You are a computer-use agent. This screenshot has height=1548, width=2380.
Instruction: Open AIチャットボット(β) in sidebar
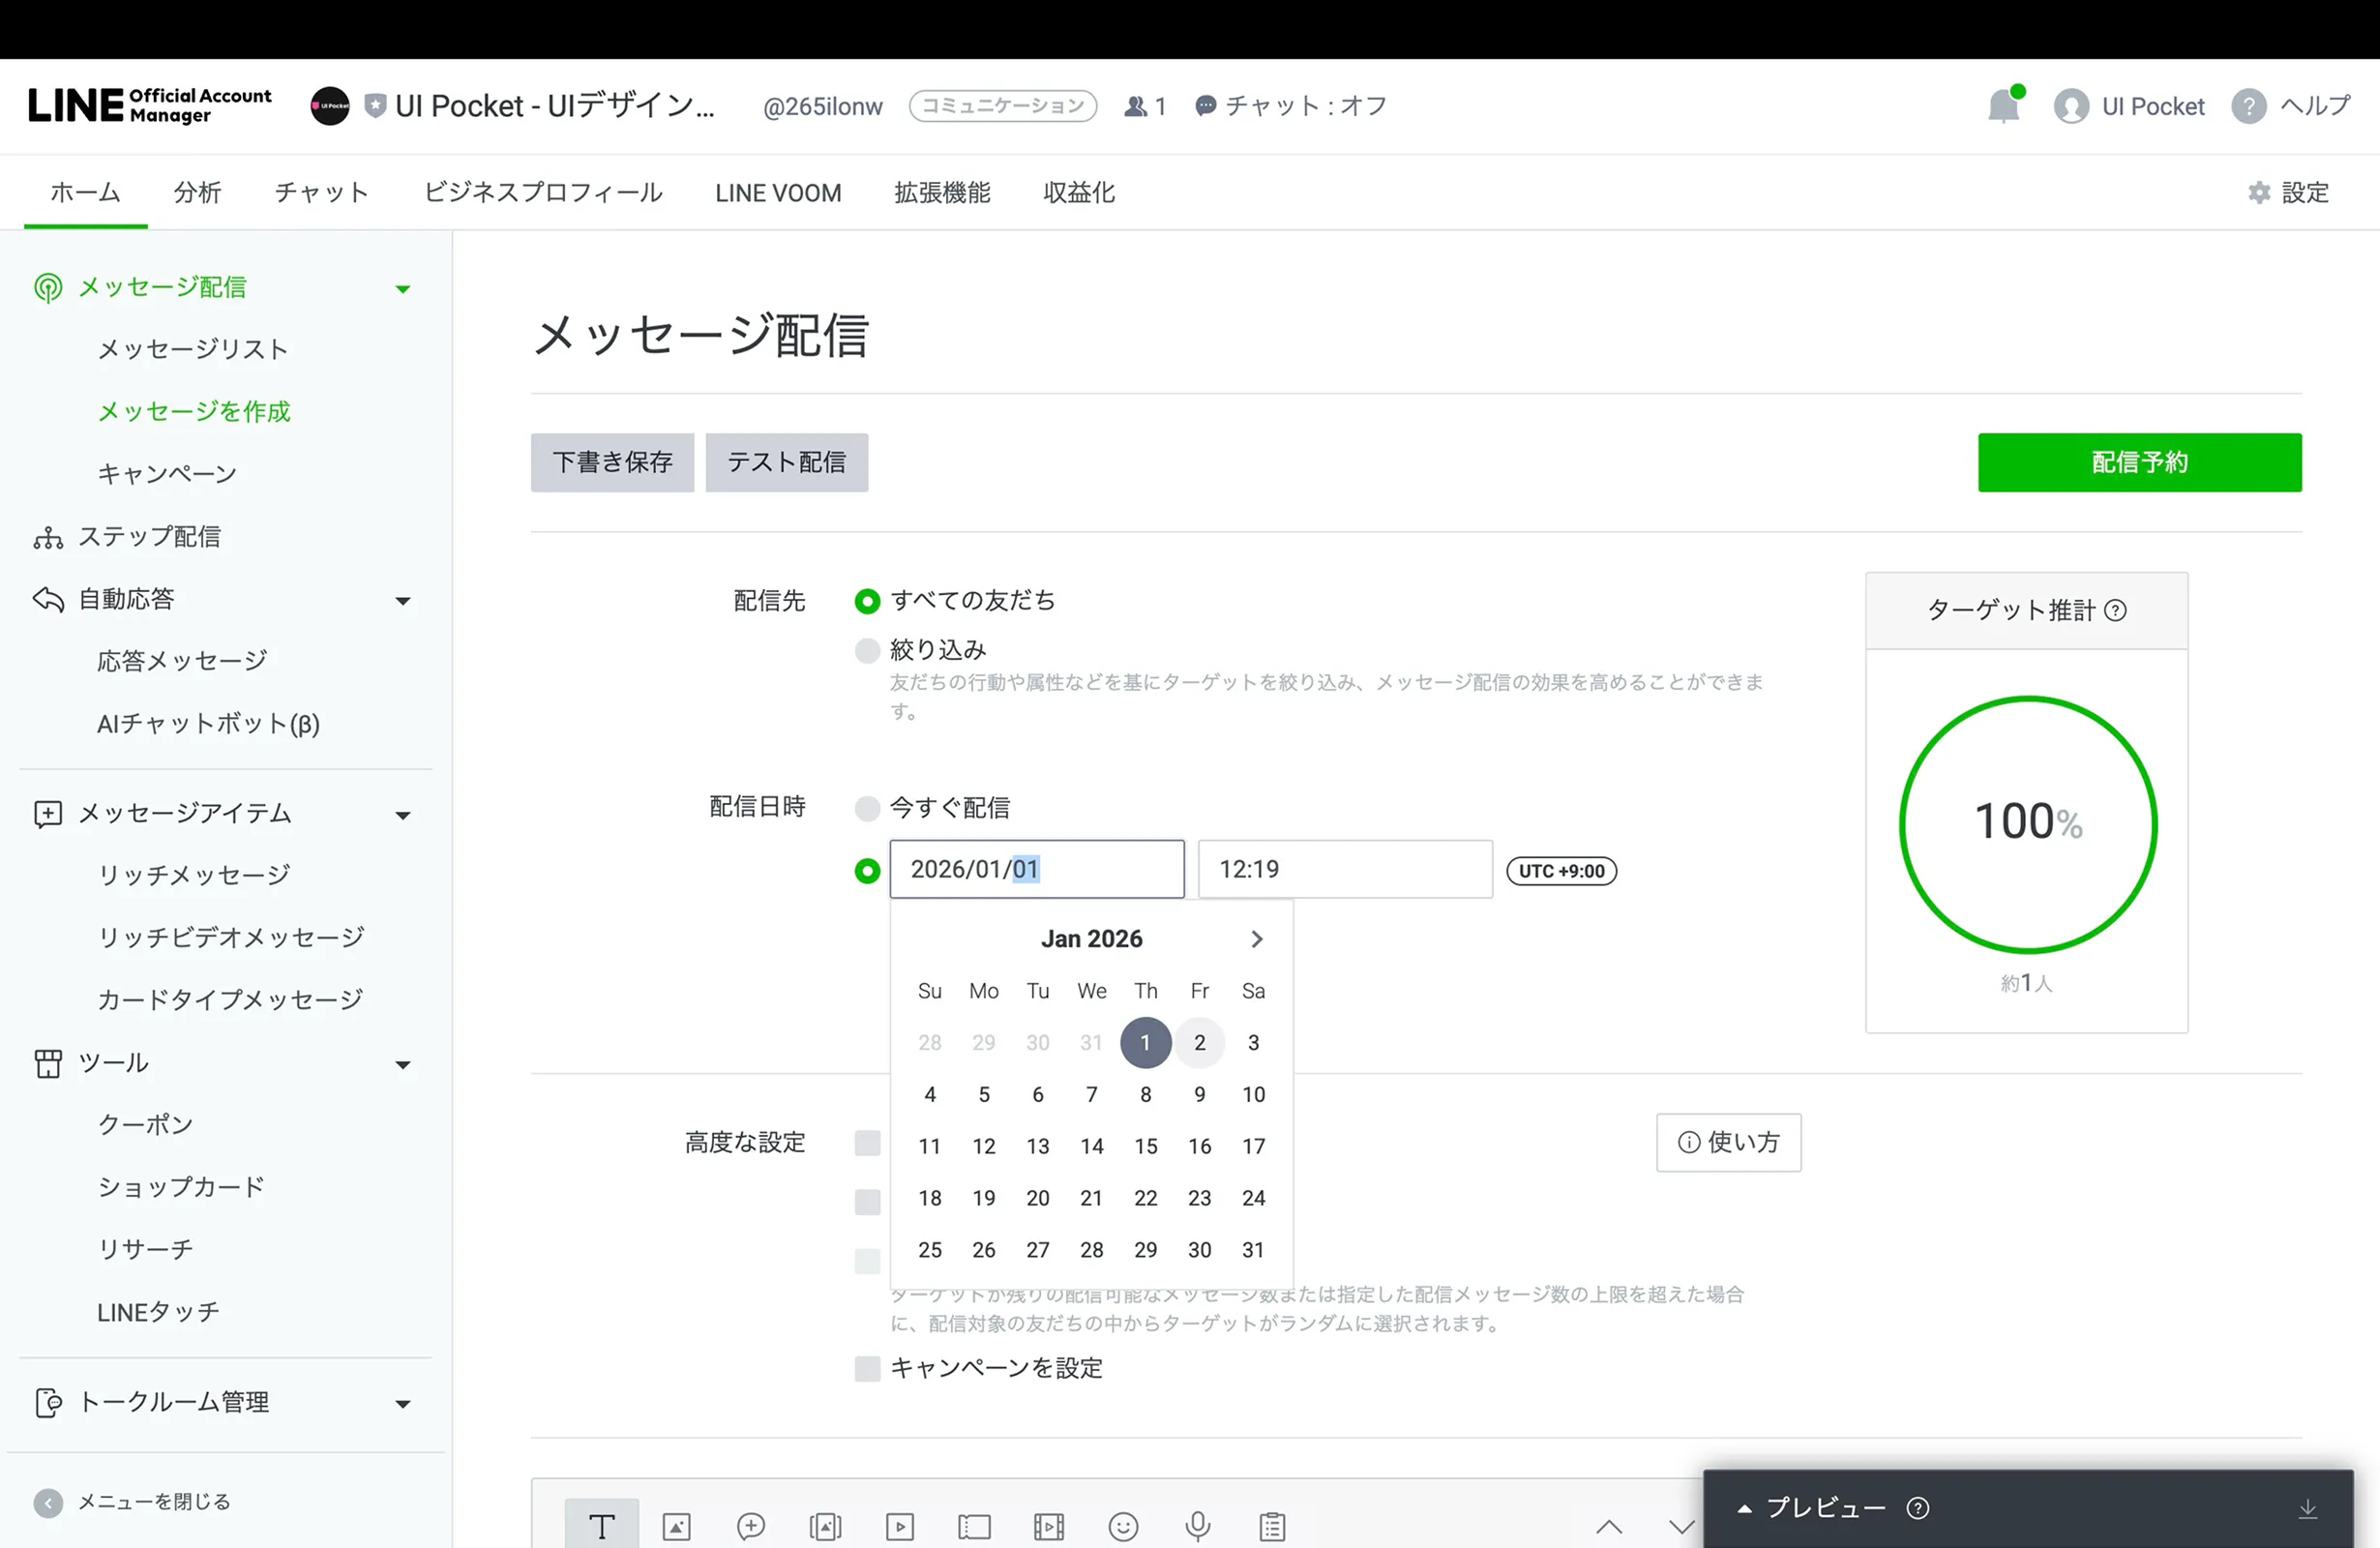coord(209,724)
